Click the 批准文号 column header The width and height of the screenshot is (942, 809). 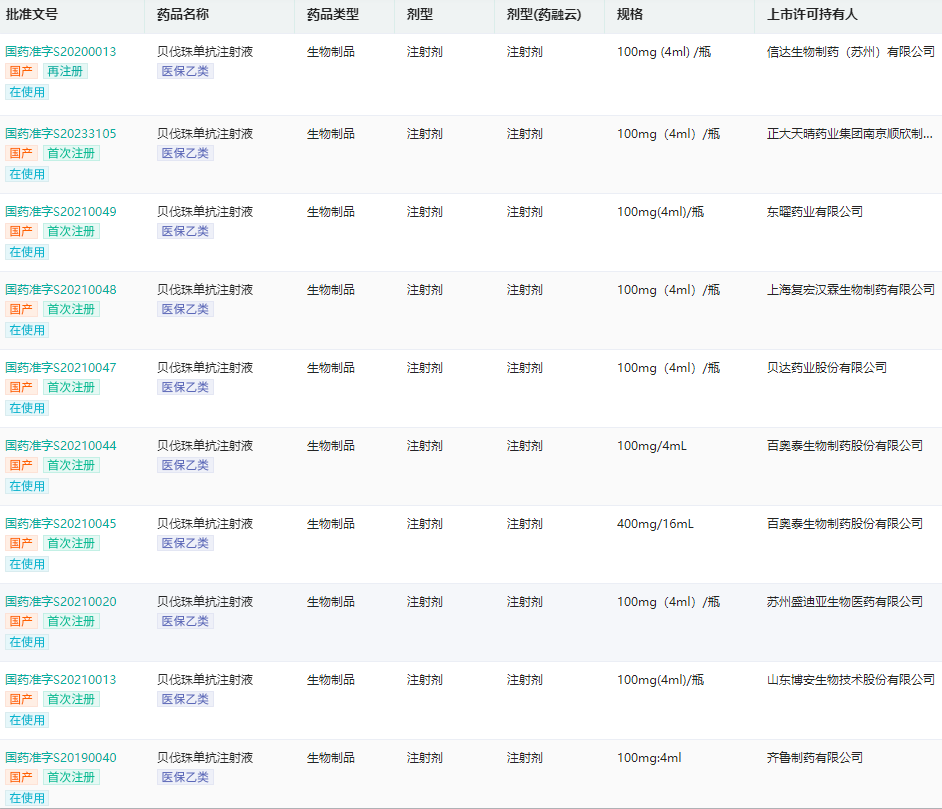click(x=32, y=14)
